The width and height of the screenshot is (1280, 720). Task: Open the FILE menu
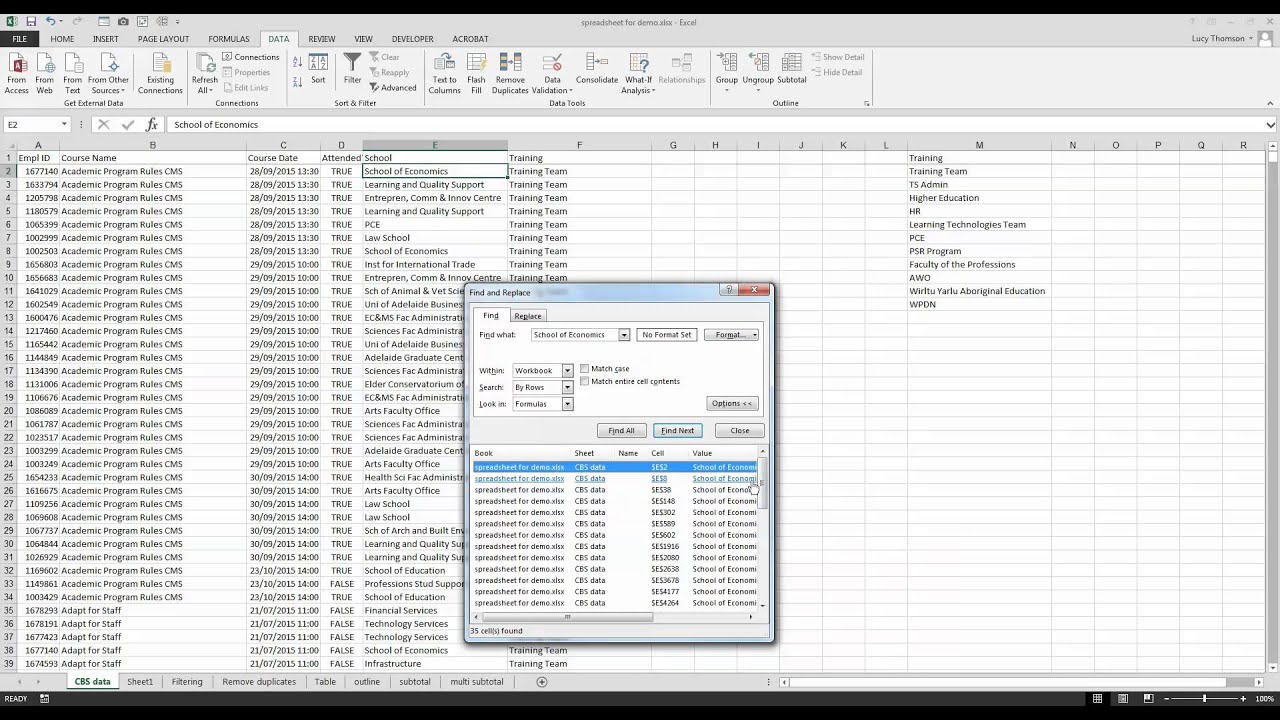(20, 39)
